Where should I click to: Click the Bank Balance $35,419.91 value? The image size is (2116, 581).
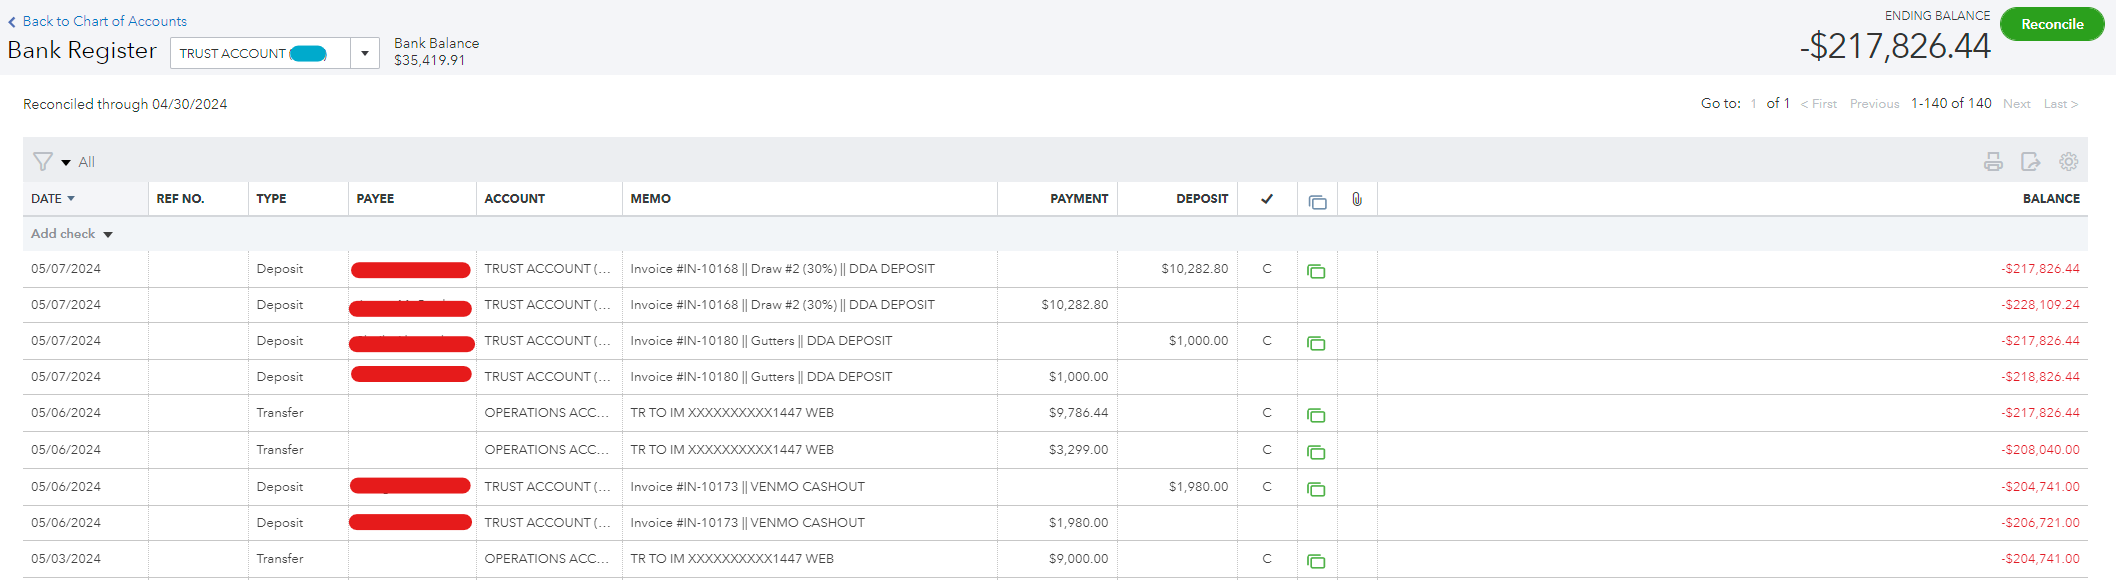coord(429,60)
